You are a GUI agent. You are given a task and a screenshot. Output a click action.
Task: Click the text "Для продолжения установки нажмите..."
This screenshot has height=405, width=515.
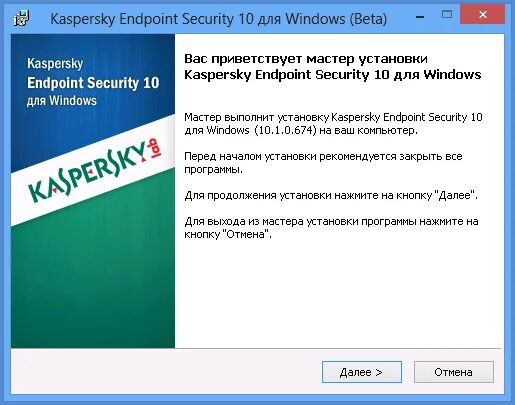[x=331, y=195]
